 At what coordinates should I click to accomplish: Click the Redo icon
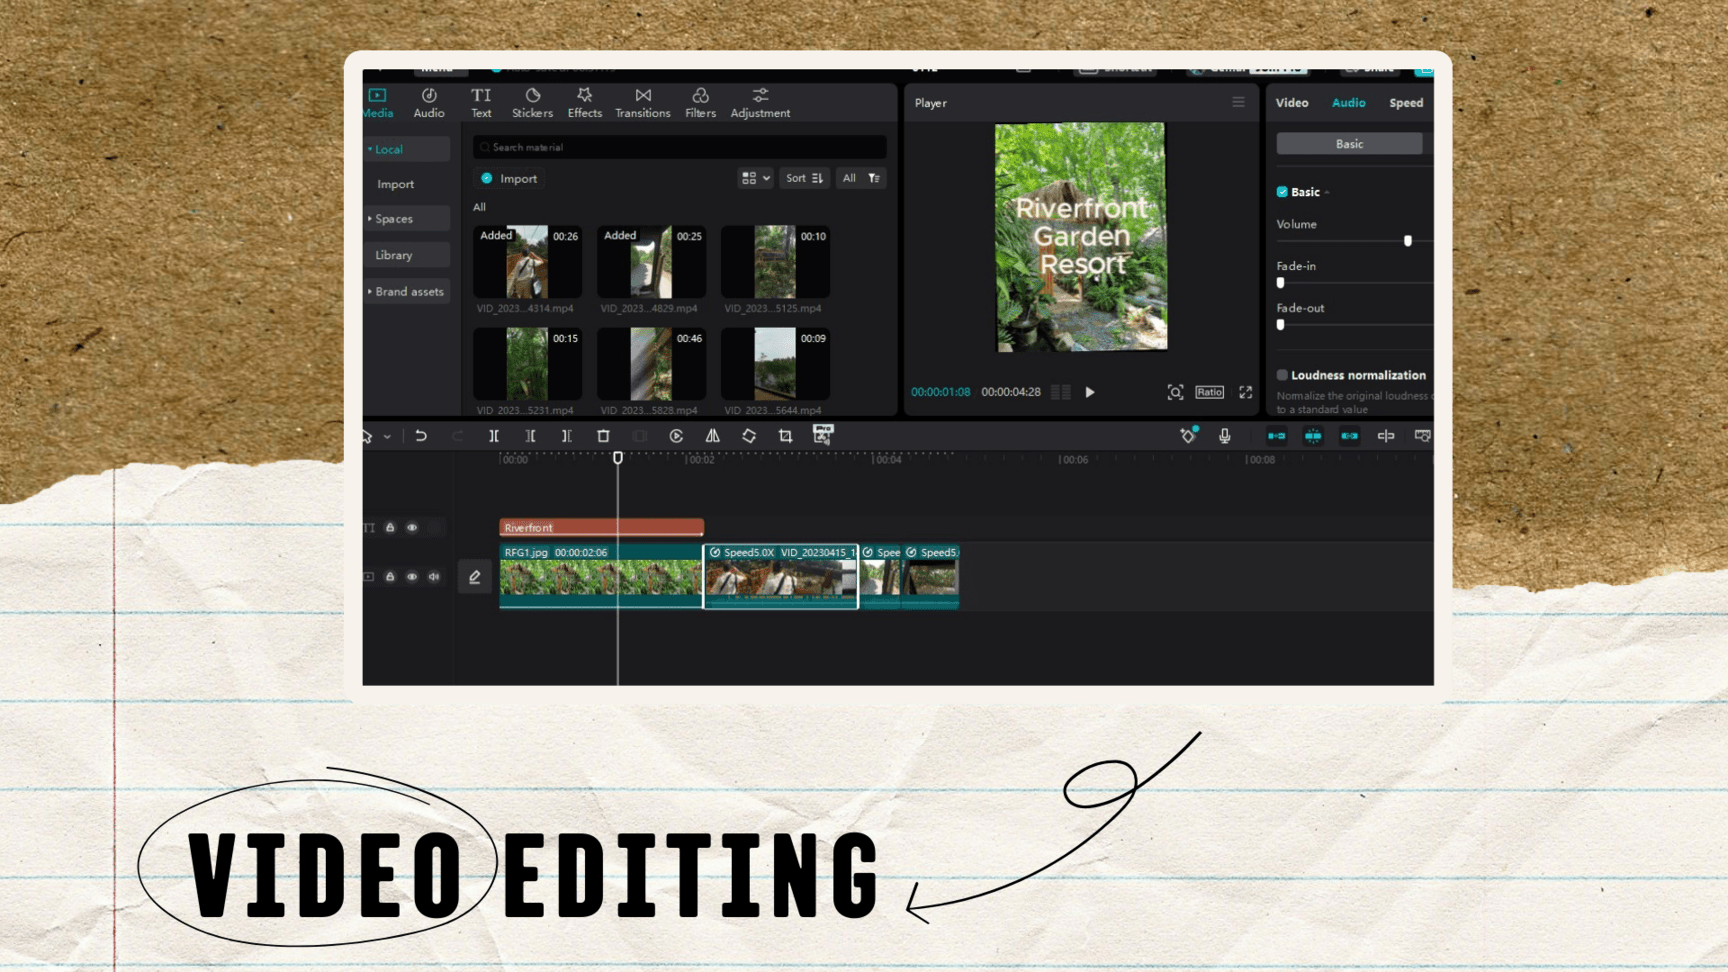click(457, 436)
